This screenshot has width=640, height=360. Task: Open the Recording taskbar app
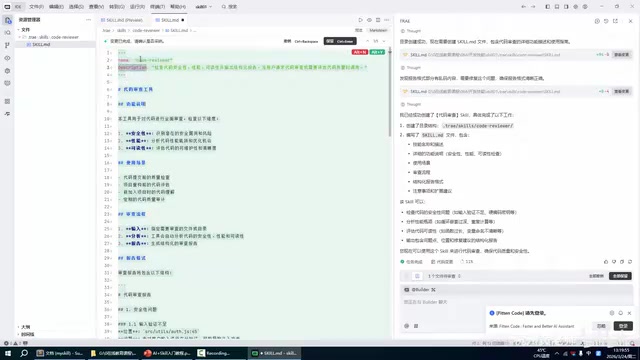pos(219,353)
